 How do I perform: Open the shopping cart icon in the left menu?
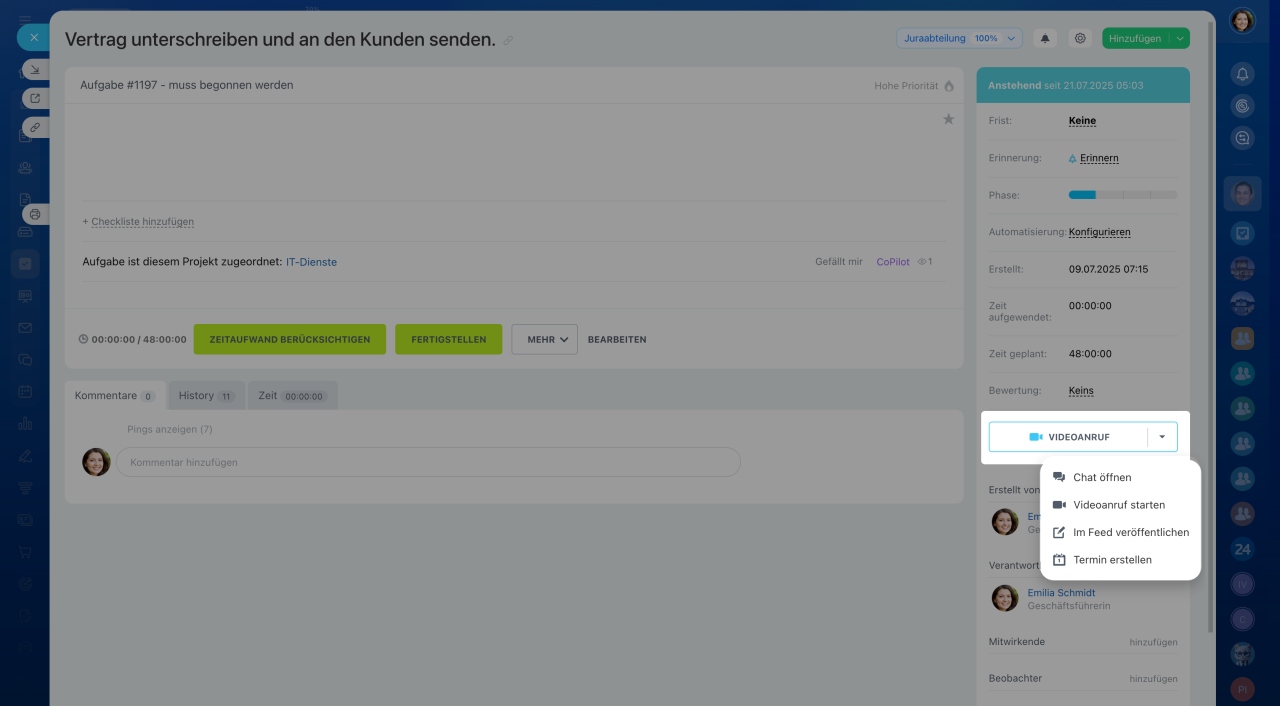(x=25, y=551)
